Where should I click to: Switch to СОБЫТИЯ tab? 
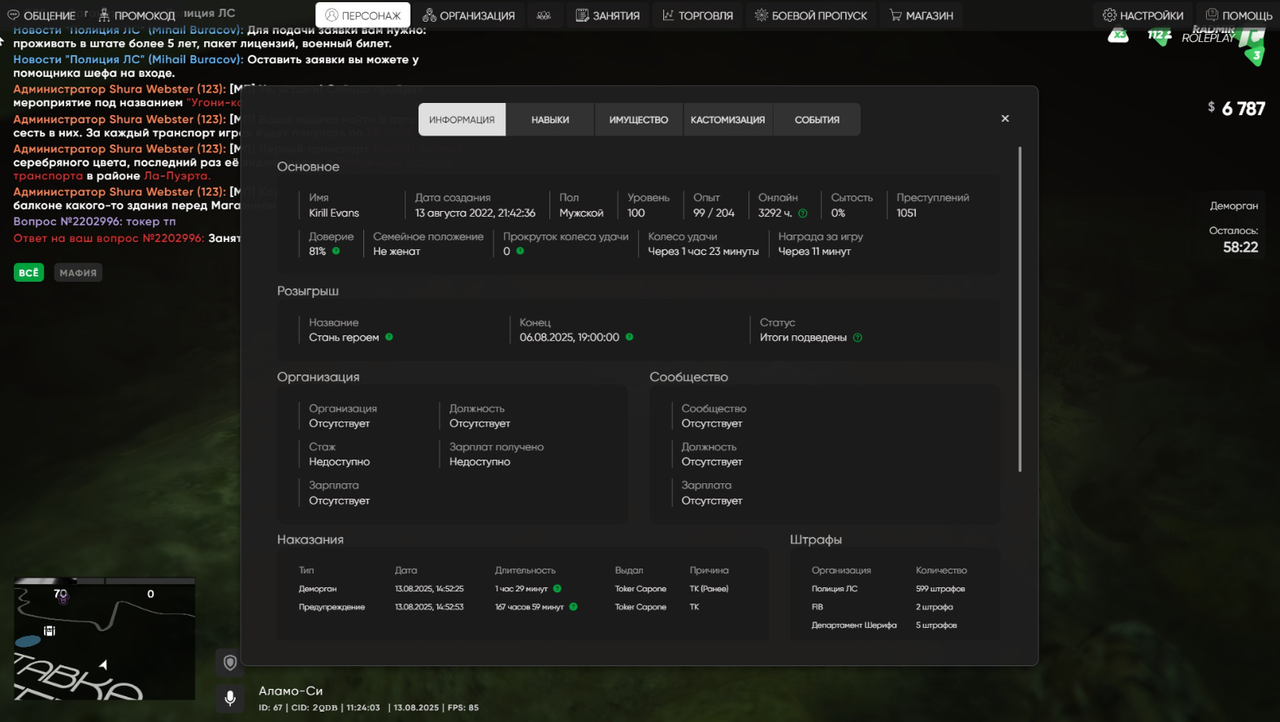coord(817,119)
